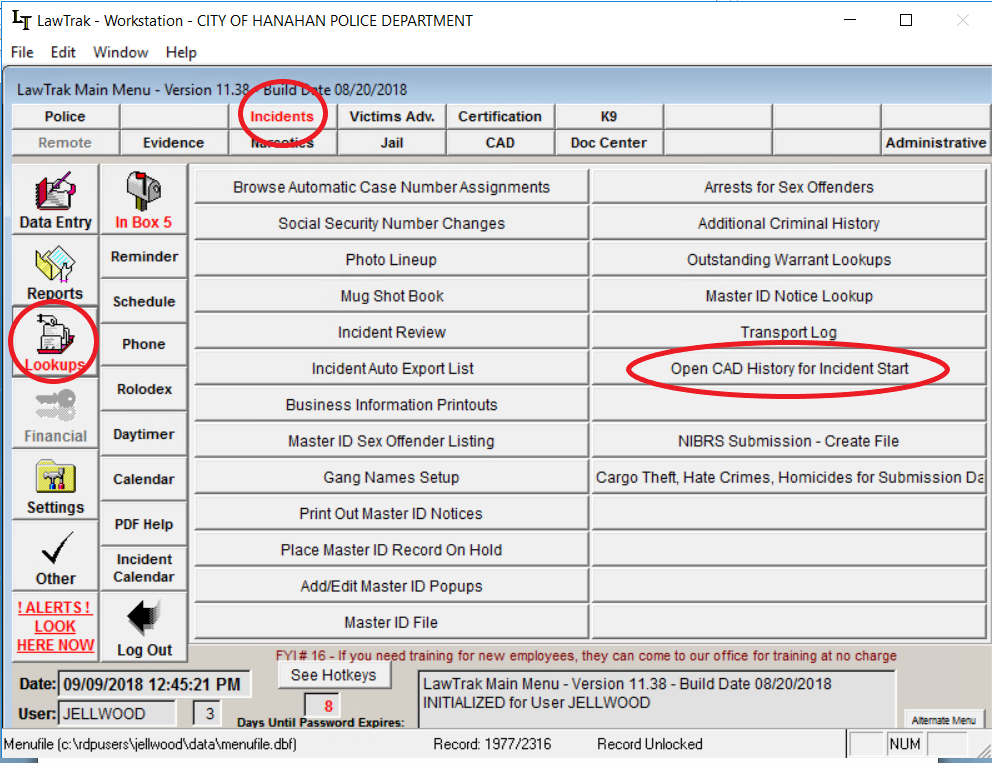Switch to the Jail tab

392,143
